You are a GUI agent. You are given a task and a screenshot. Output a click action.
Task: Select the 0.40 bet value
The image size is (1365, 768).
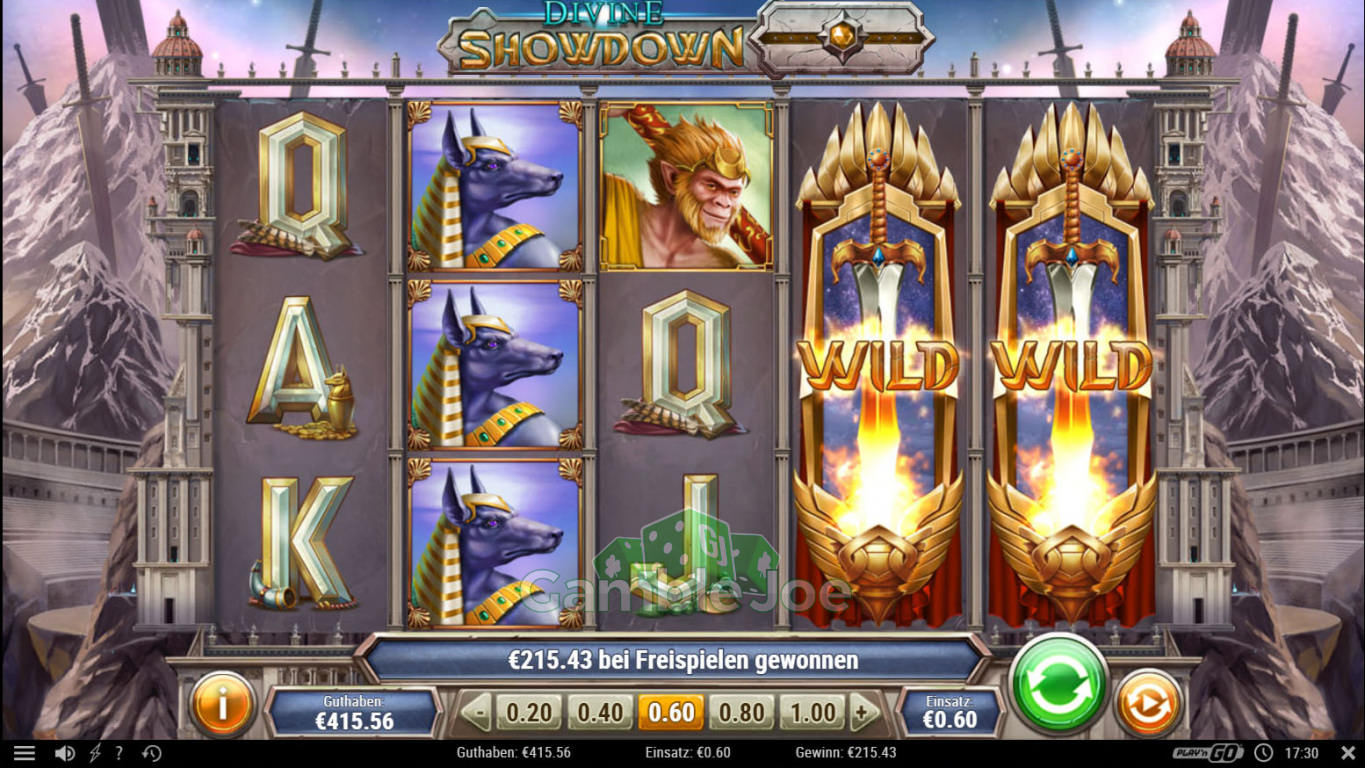click(x=599, y=713)
